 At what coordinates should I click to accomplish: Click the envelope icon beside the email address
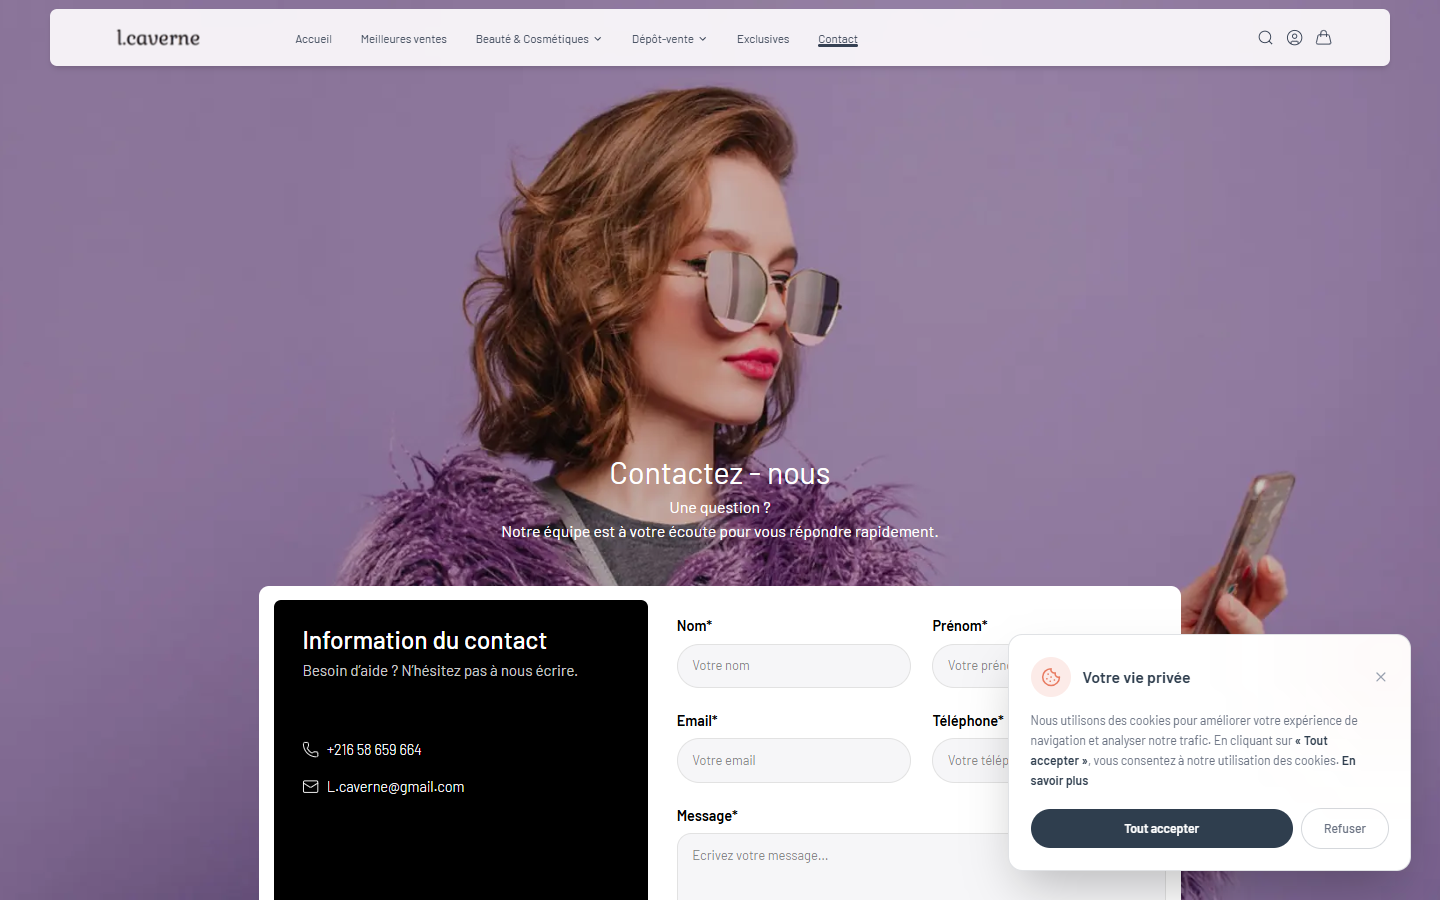(x=310, y=786)
